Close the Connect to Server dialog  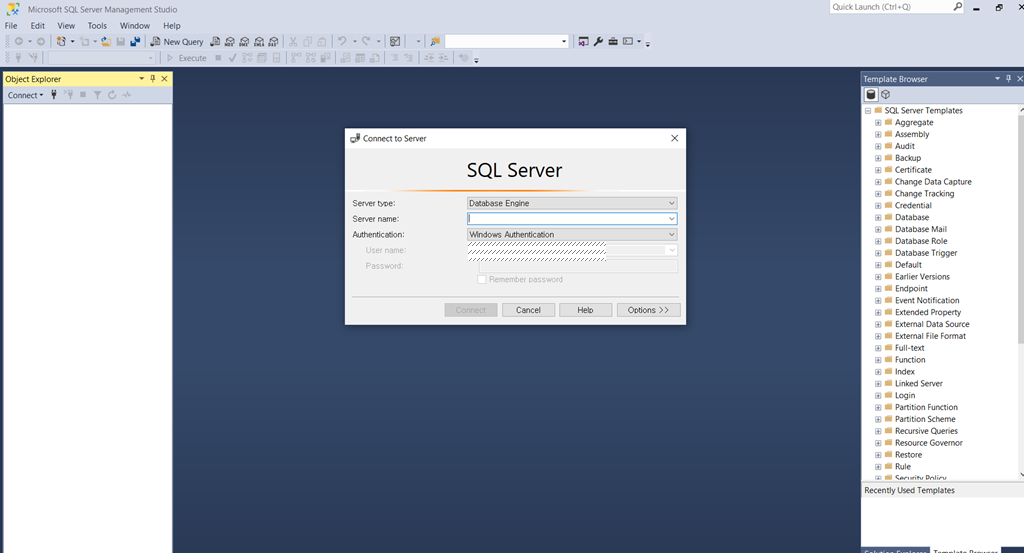pyautogui.click(x=675, y=138)
